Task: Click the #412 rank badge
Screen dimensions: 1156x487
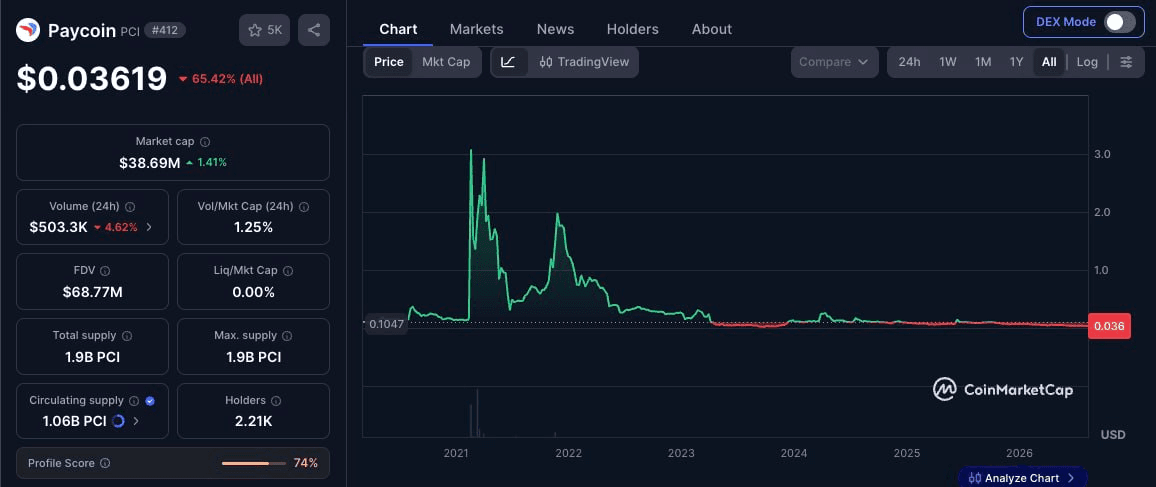Action: coord(164,30)
